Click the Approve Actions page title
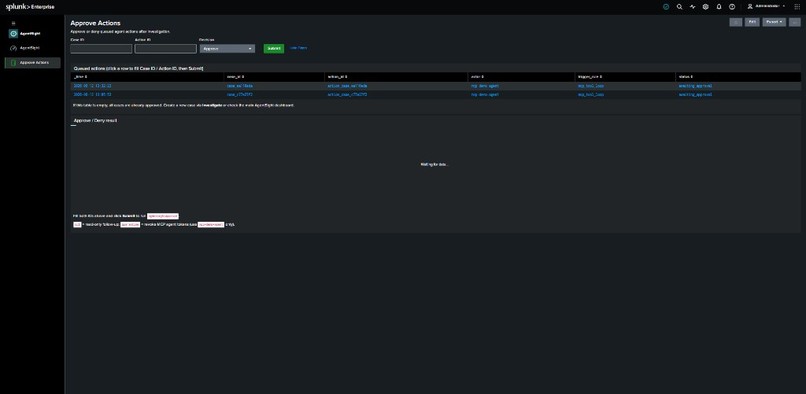 [96, 23]
